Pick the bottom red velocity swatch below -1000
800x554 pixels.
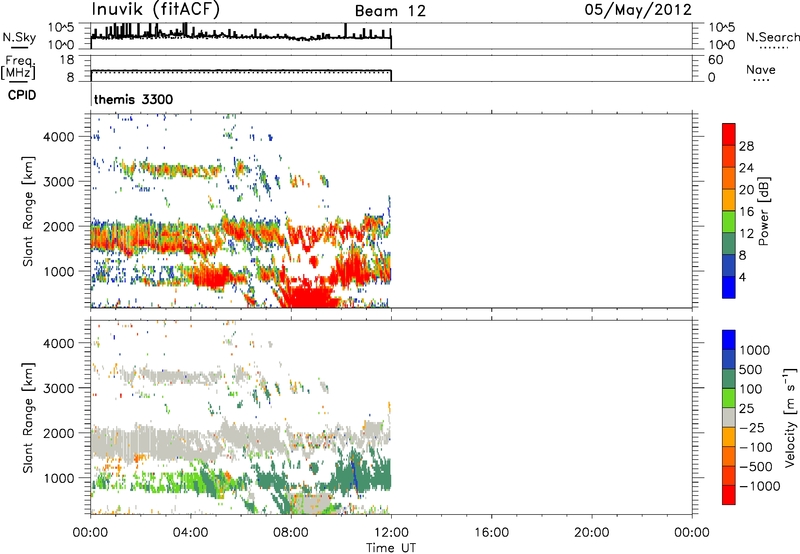(x=729, y=495)
